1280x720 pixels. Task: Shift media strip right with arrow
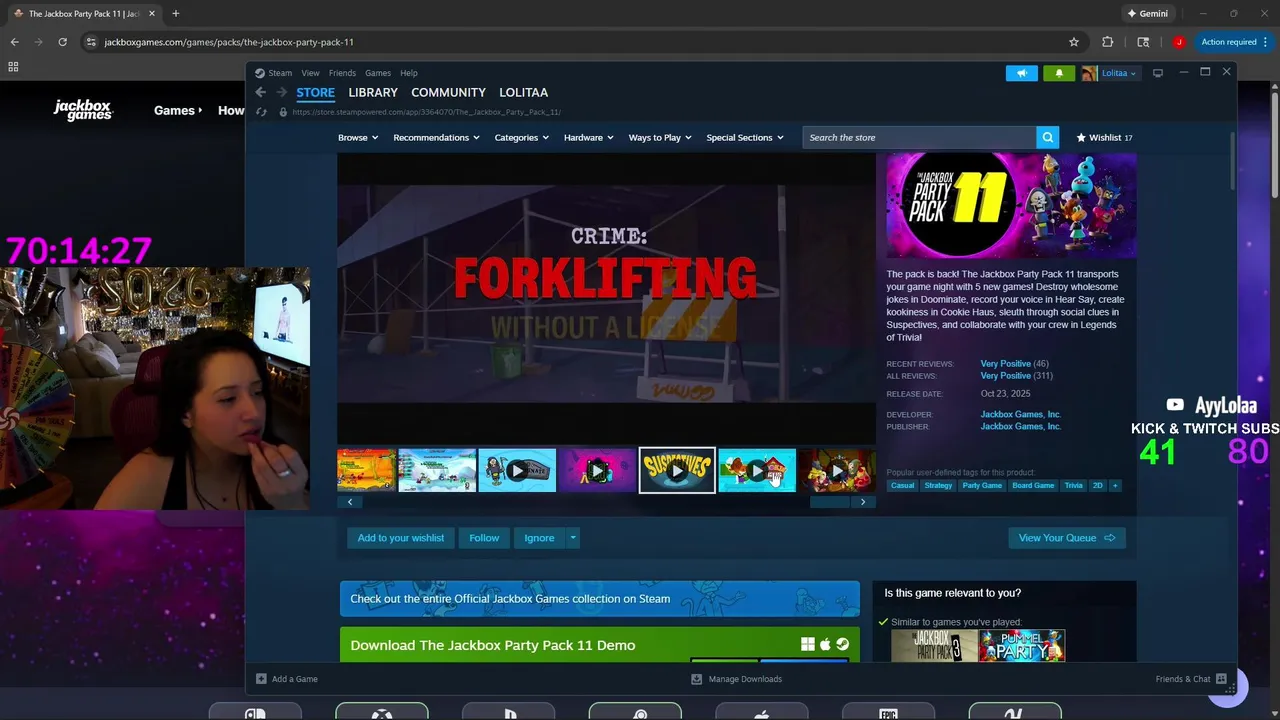pos(863,502)
